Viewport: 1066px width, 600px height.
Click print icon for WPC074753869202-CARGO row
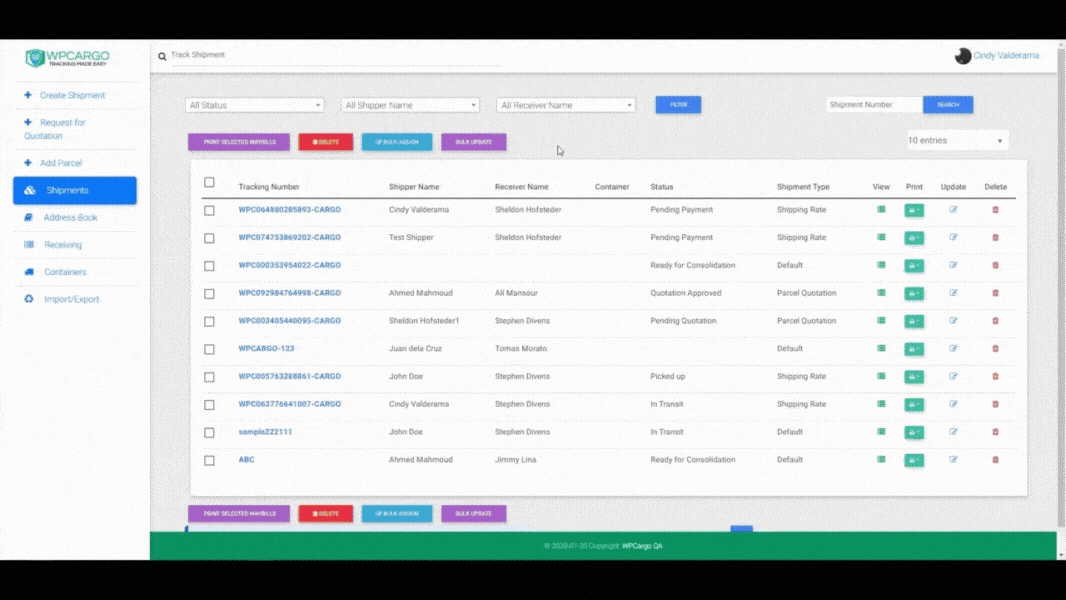click(914, 238)
